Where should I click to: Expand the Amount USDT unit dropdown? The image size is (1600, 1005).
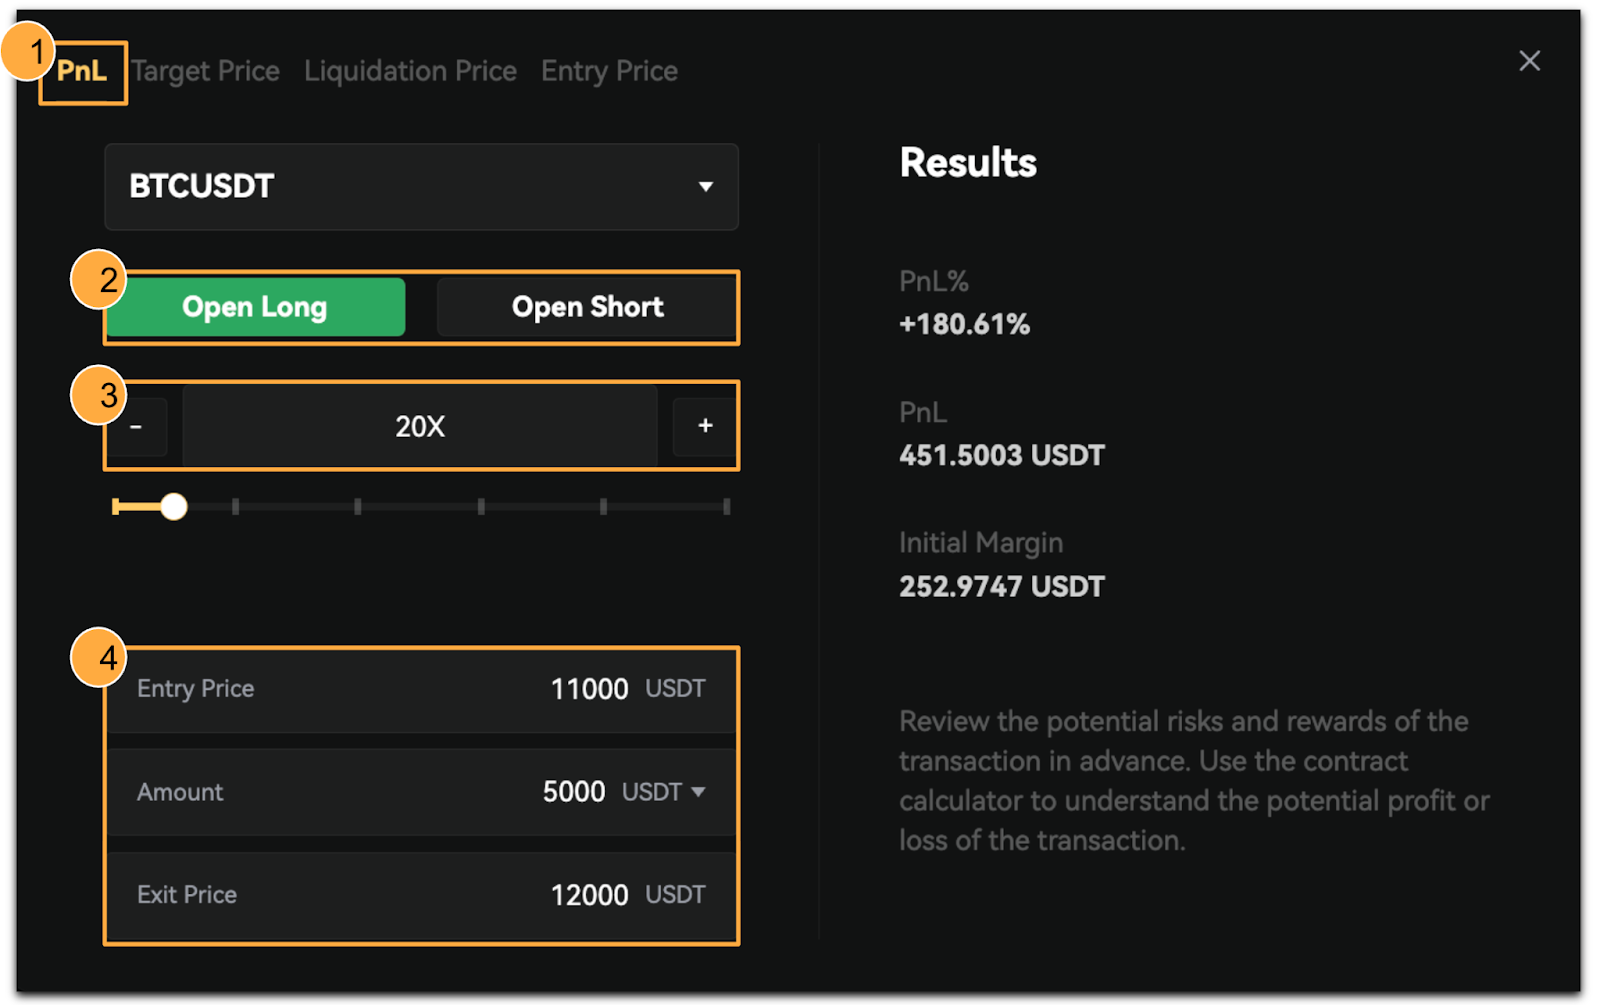pyautogui.click(x=698, y=792)
